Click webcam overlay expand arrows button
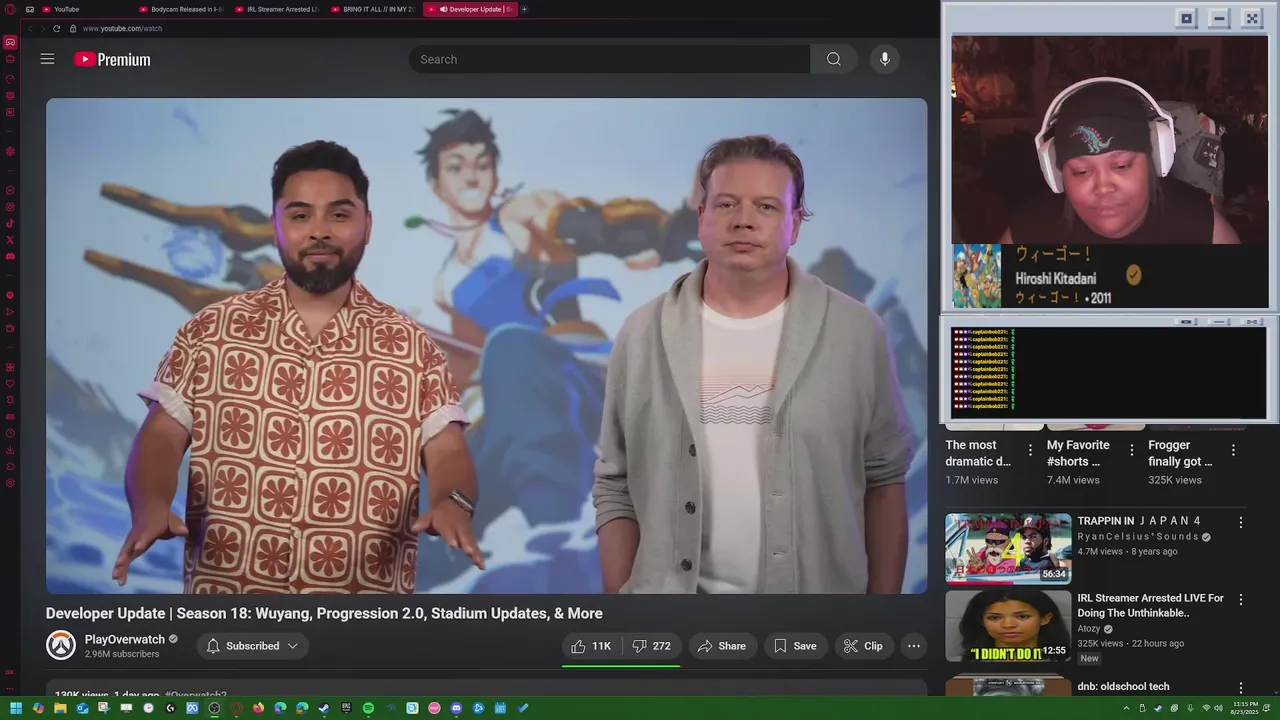Viewport: 1280px width, 720px height. click(x=1252, y=18)
